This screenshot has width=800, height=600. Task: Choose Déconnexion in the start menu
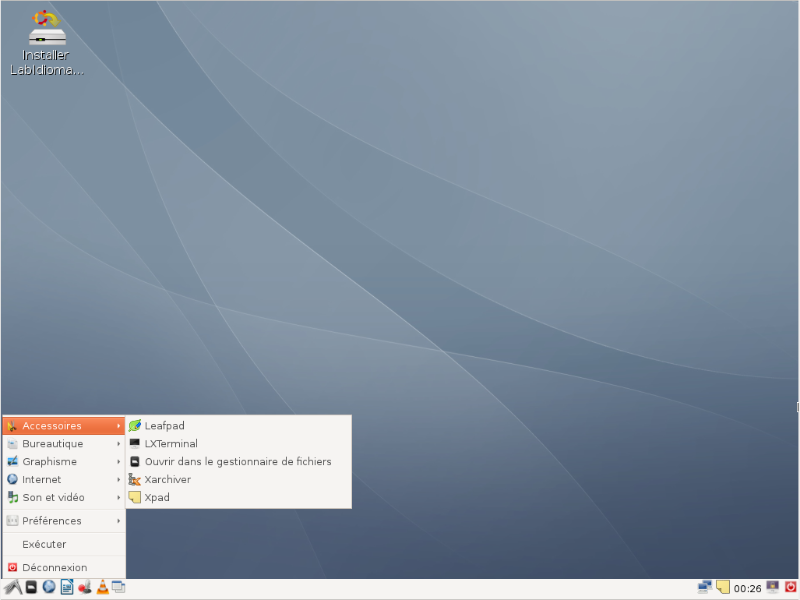54,568
